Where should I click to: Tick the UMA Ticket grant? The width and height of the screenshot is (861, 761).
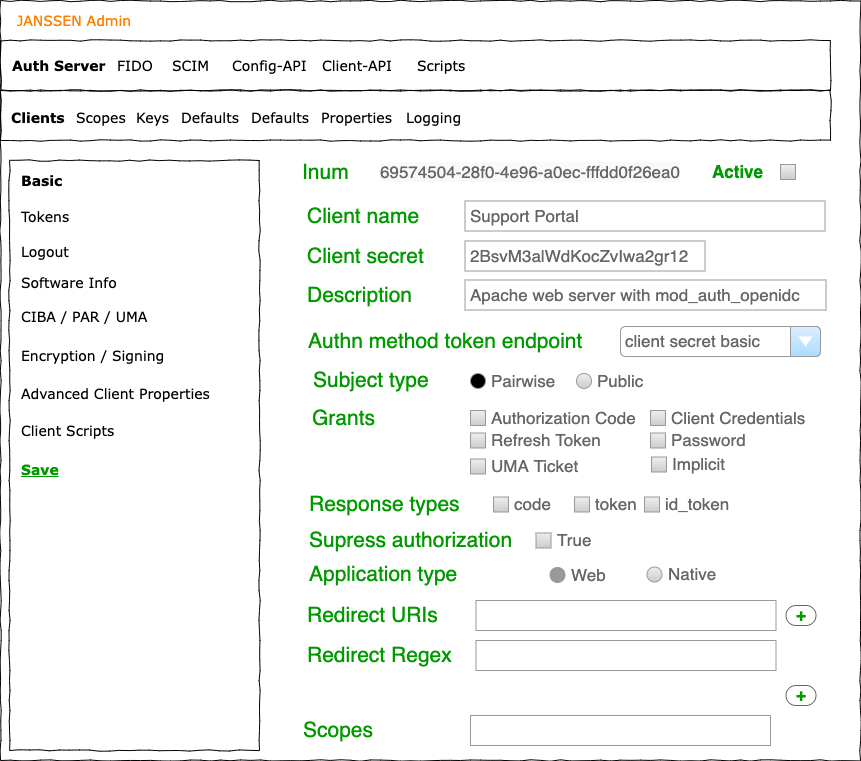coord(478,467)
